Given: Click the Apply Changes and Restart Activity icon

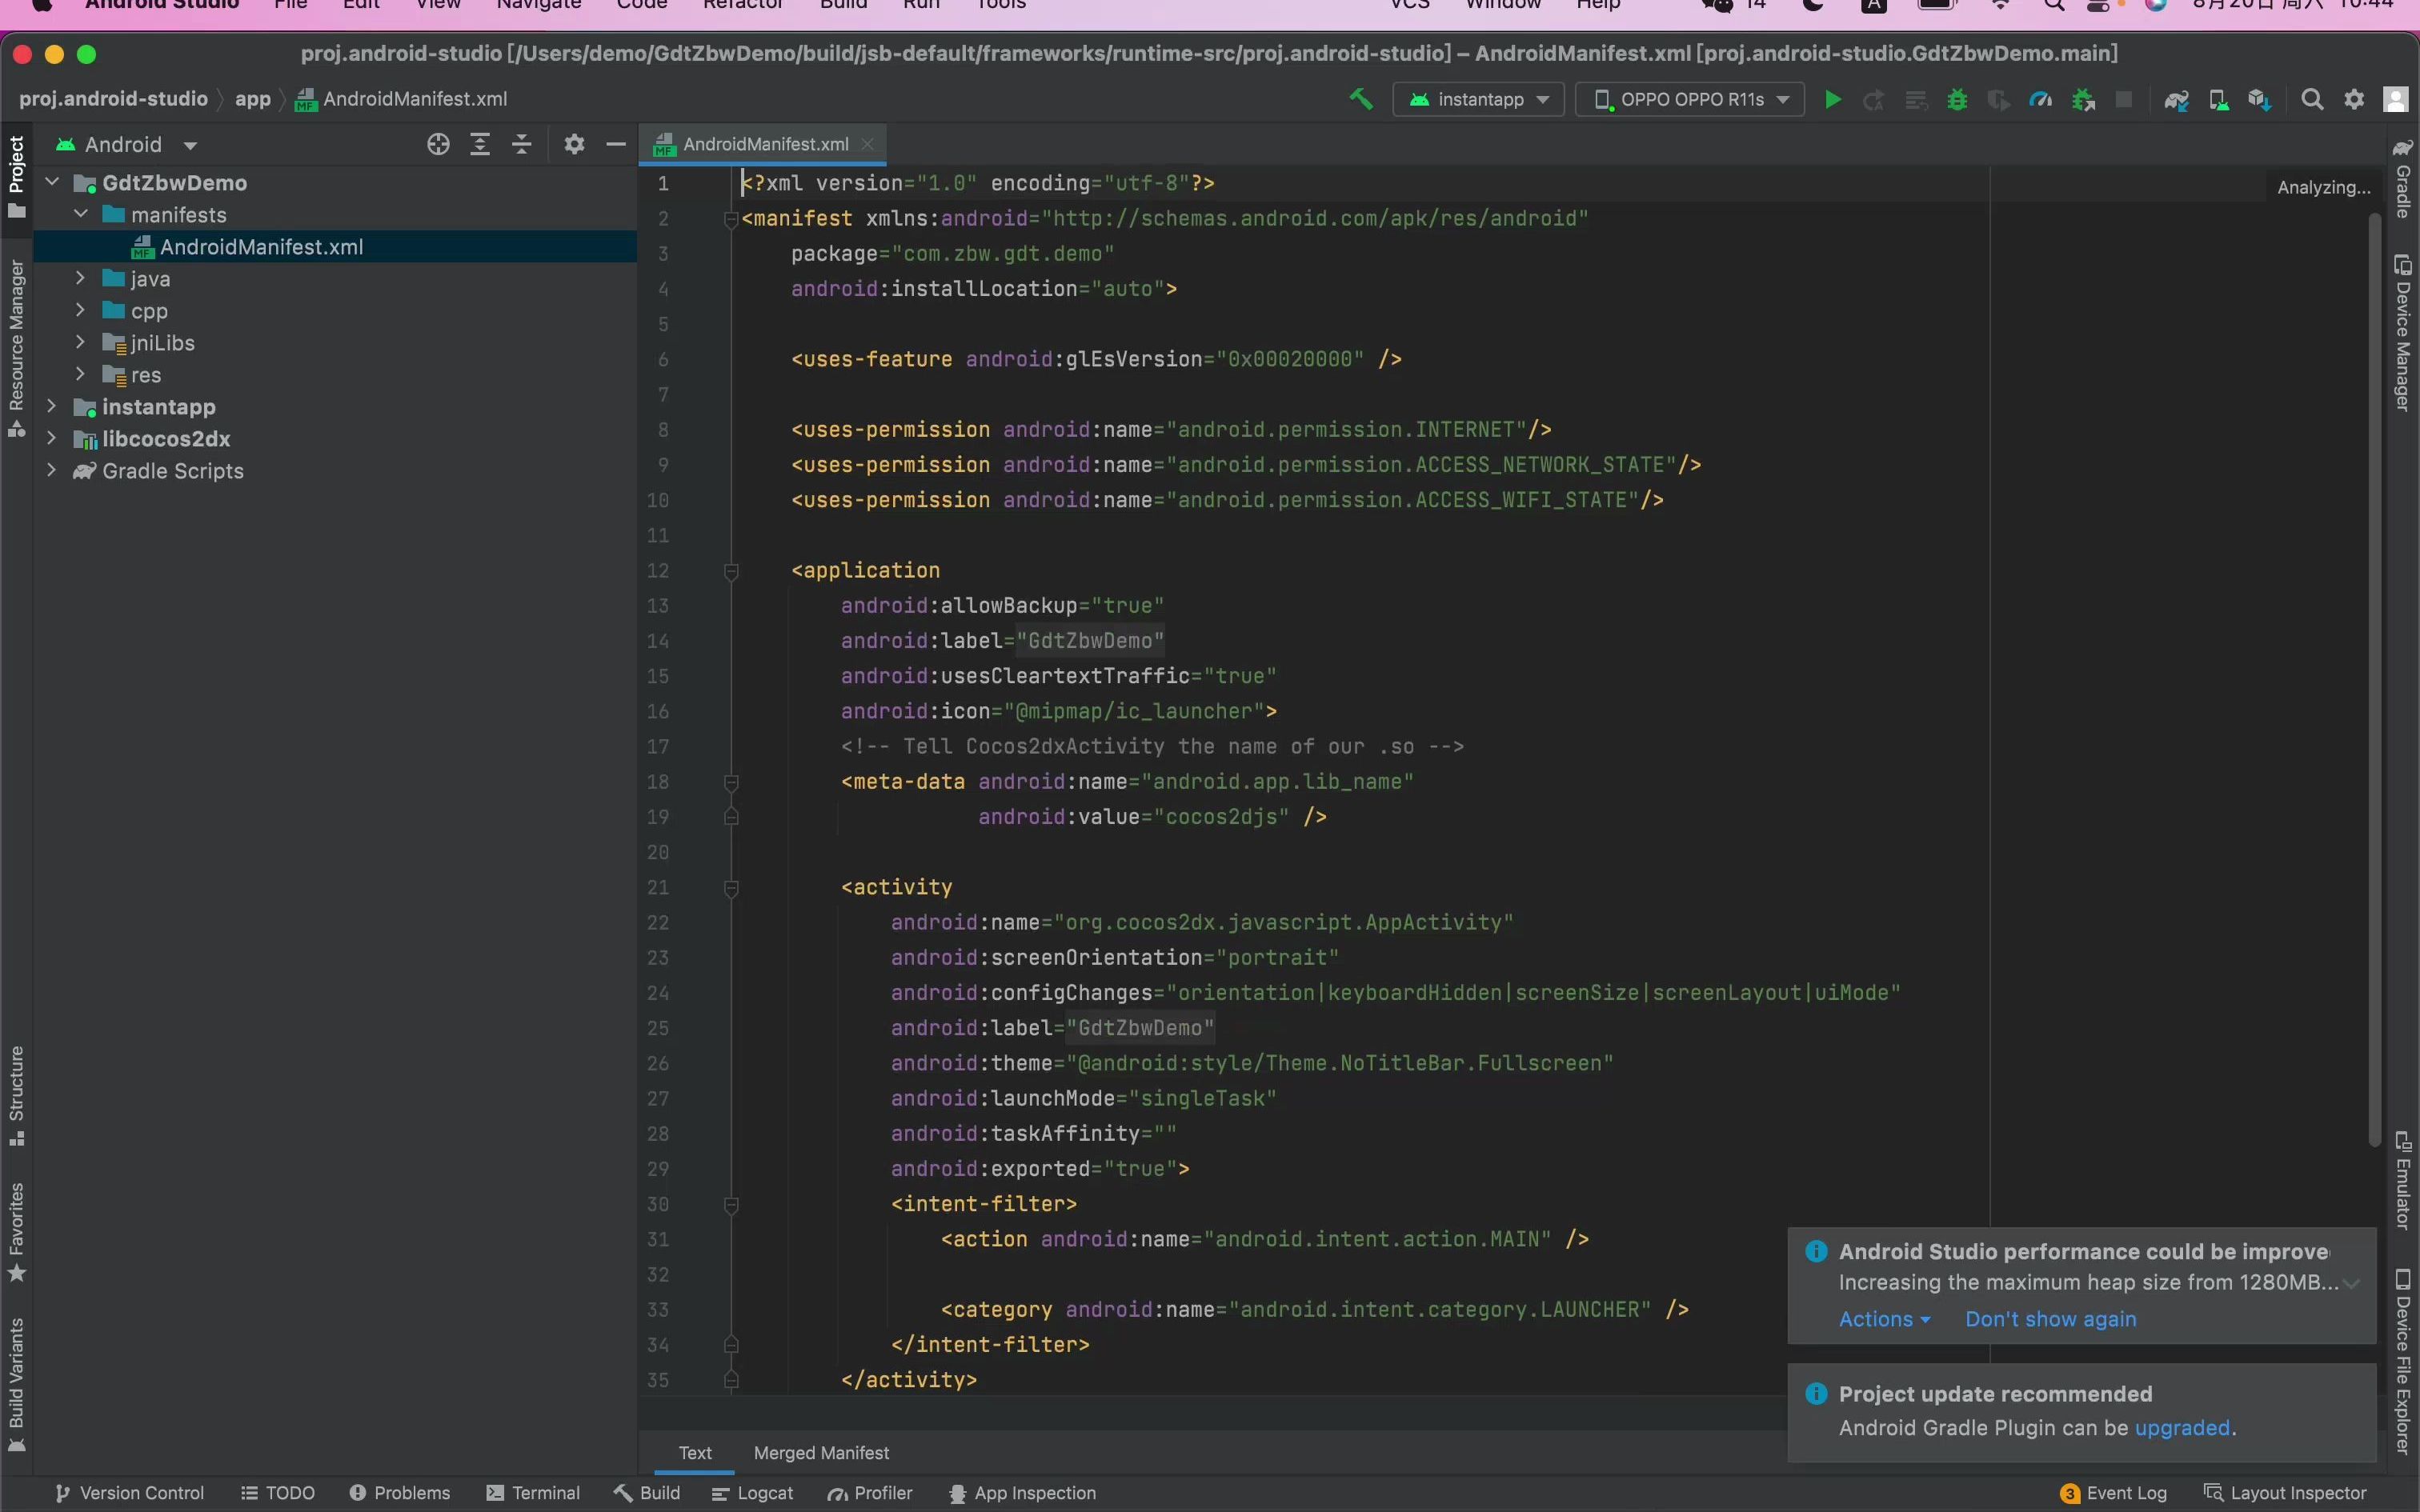Looking at the screenshot, I should pyautogui.click(x=1874, y=99).
